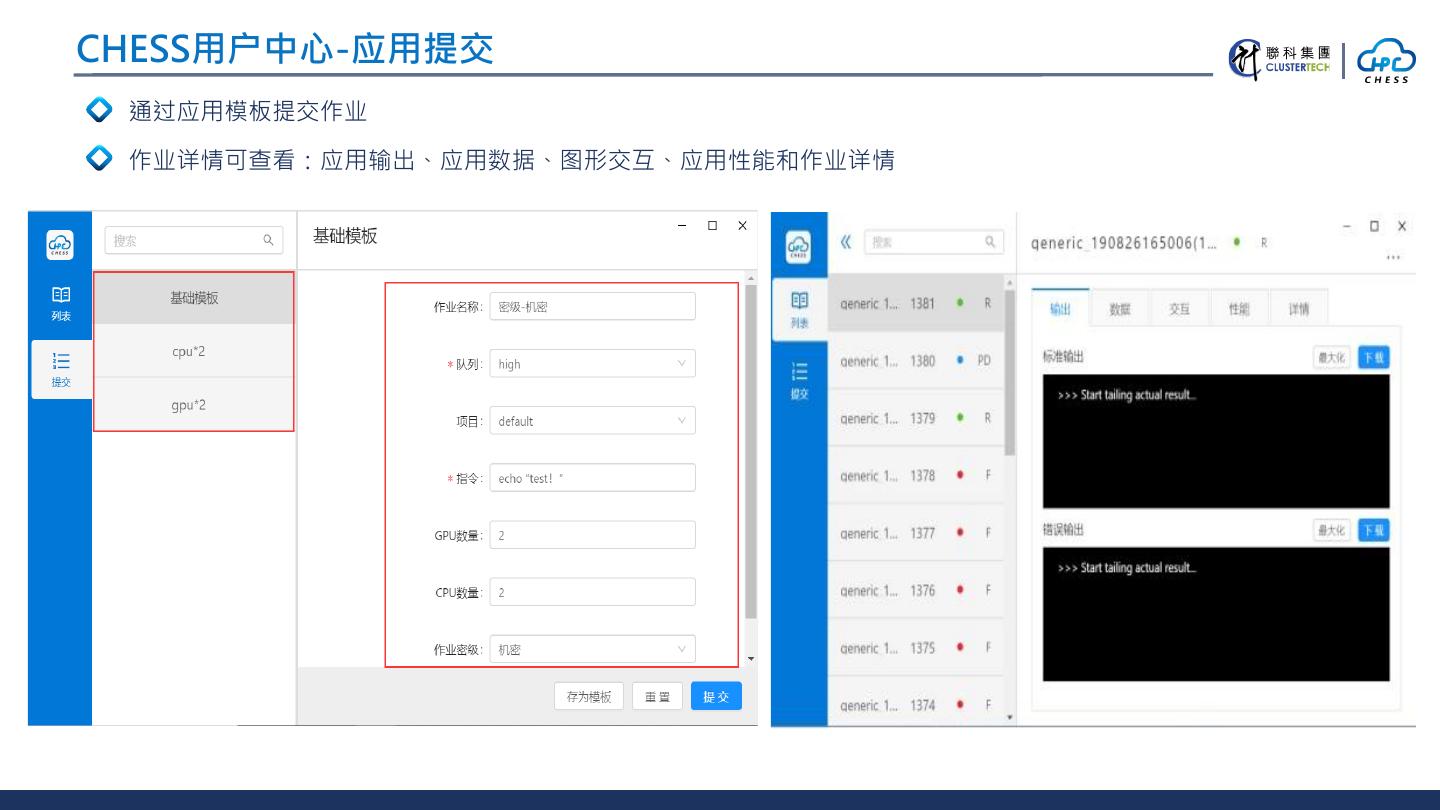Click the list (列表) icon in left sidebar

pyautogui.click(x=61, y=303)
